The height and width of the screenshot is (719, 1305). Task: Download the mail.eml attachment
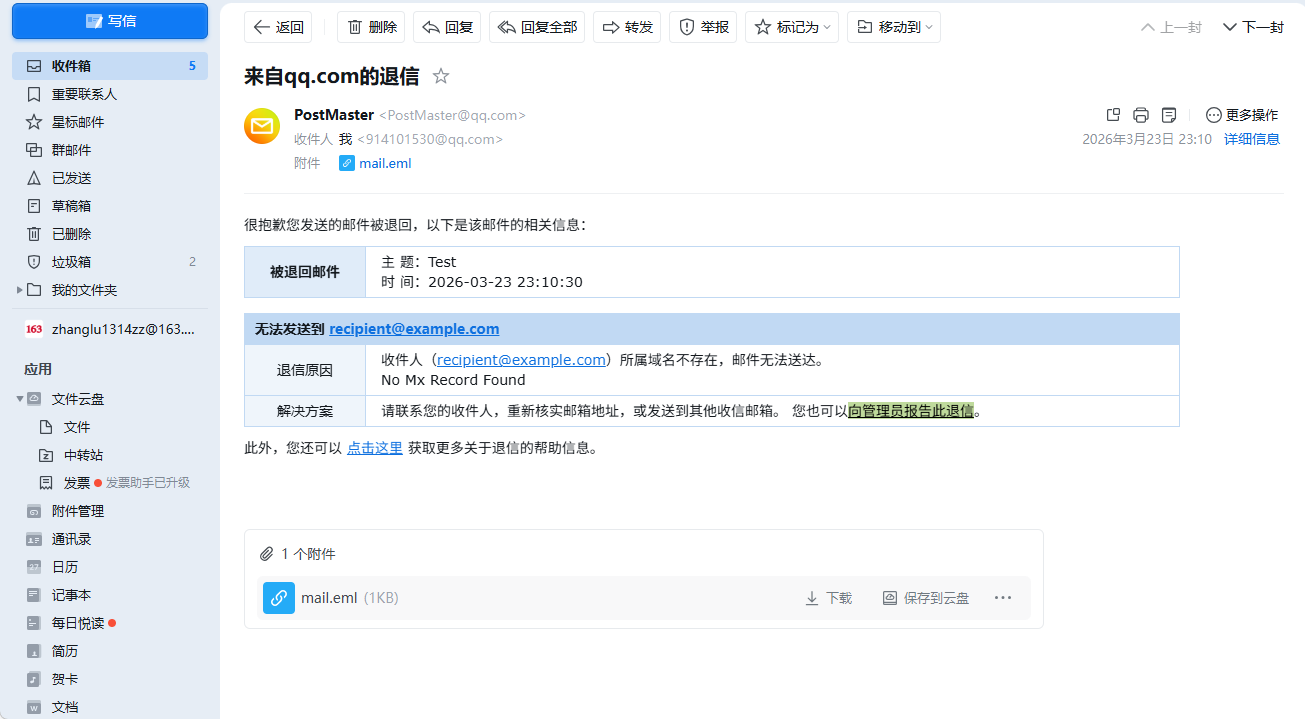click(x=828, y=598)
